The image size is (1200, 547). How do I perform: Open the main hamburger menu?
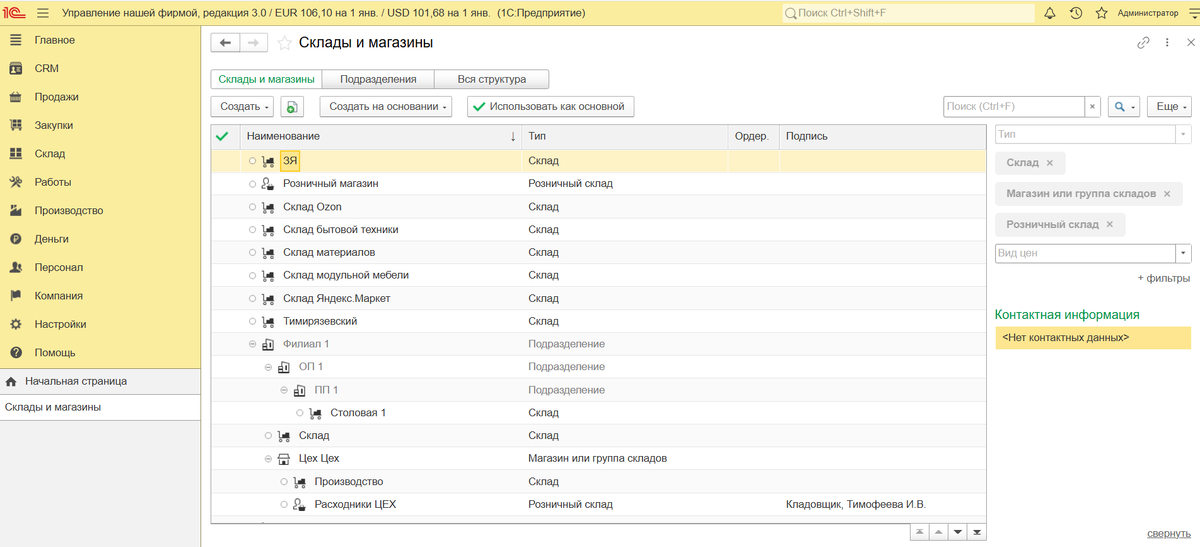tap(43, 13)
